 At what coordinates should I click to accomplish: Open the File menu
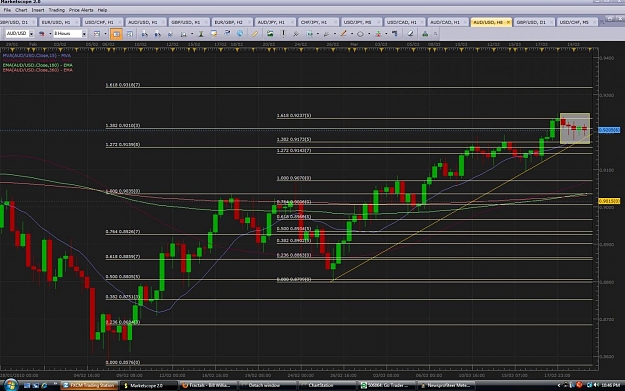pyautogui.click(x=7, y=10)
